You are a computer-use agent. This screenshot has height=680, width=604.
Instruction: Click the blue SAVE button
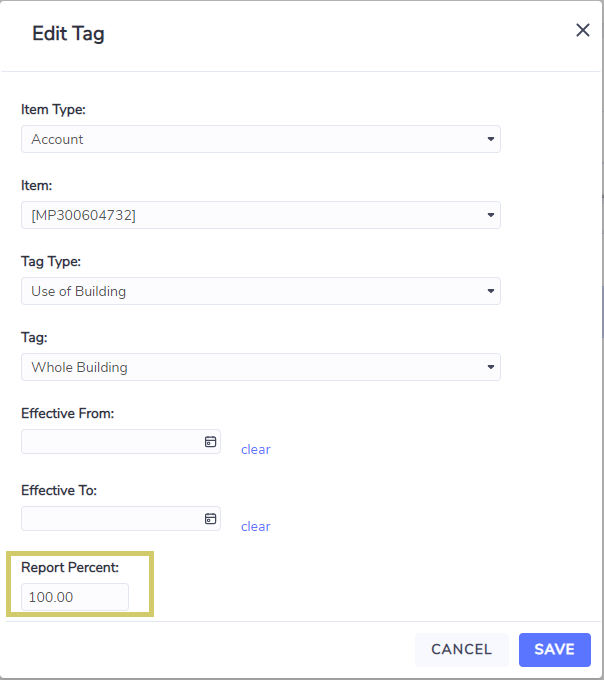pos(555,649)
